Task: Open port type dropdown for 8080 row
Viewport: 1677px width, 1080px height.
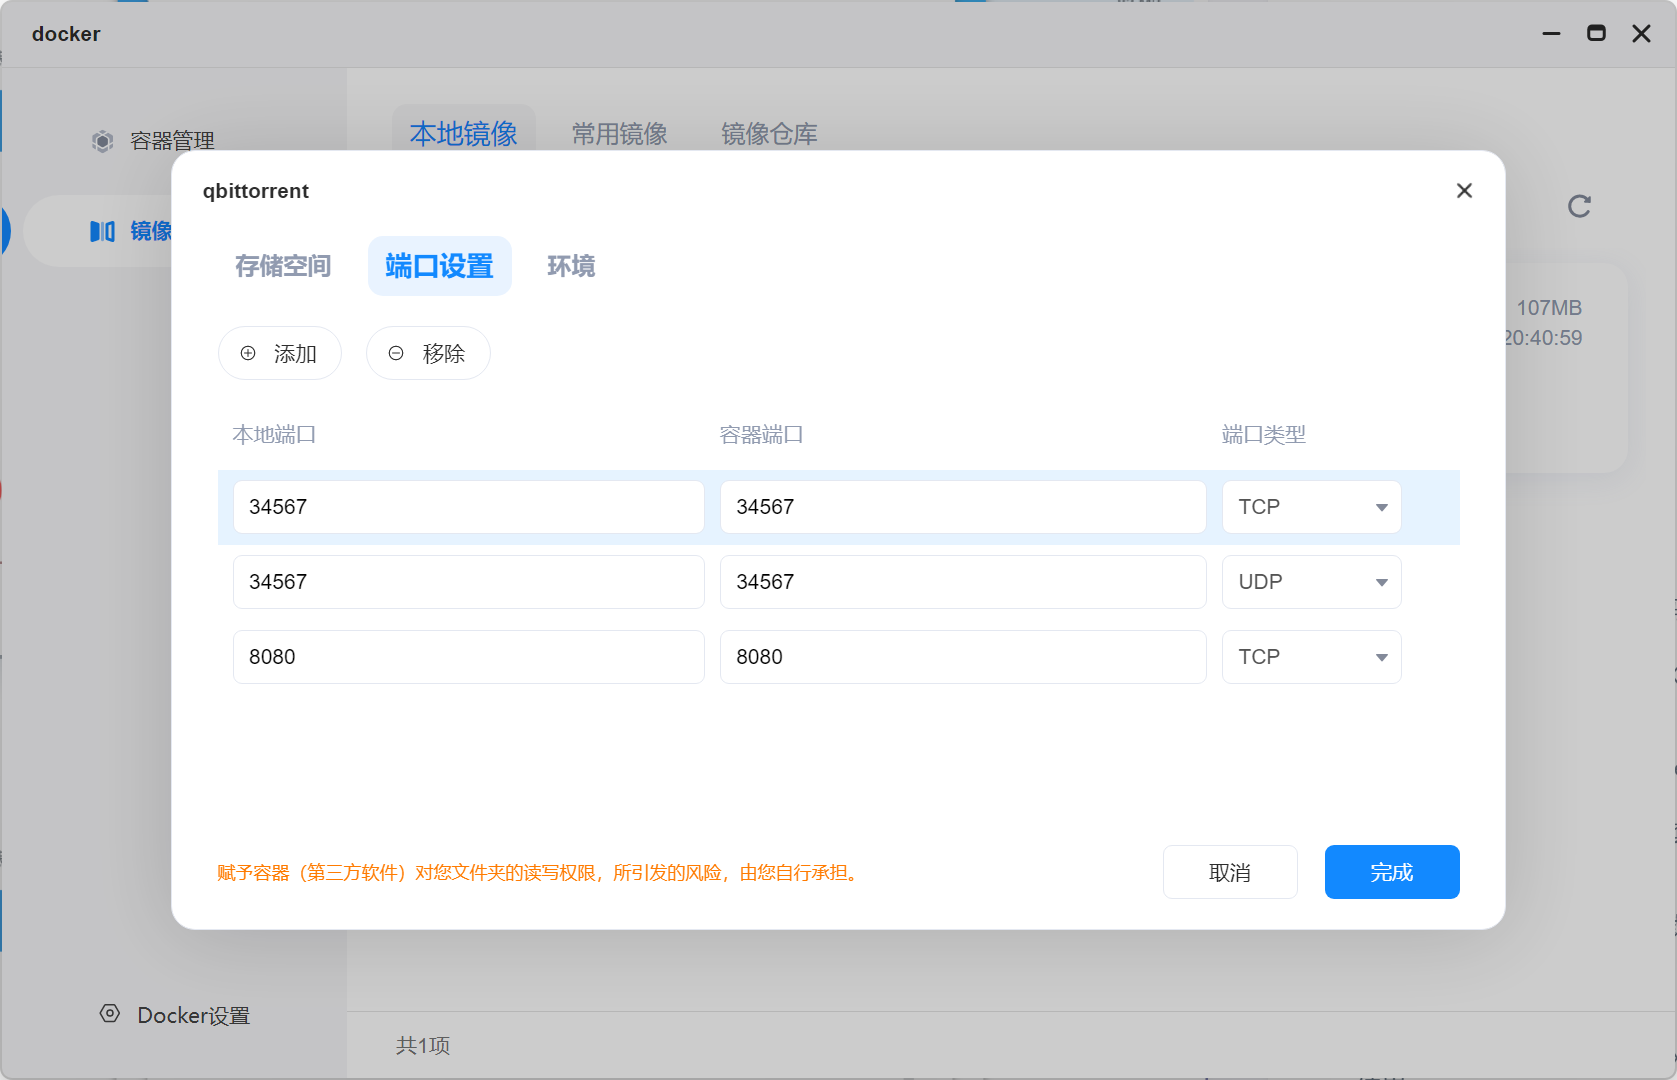Action: tap(1311, 657)
